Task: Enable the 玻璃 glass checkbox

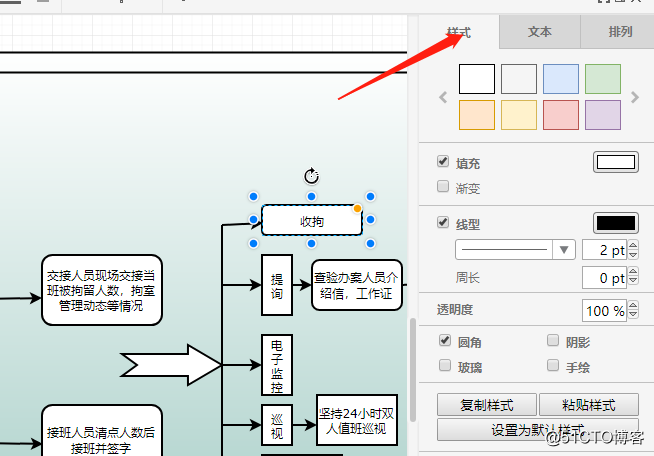Action: point(445,365)
